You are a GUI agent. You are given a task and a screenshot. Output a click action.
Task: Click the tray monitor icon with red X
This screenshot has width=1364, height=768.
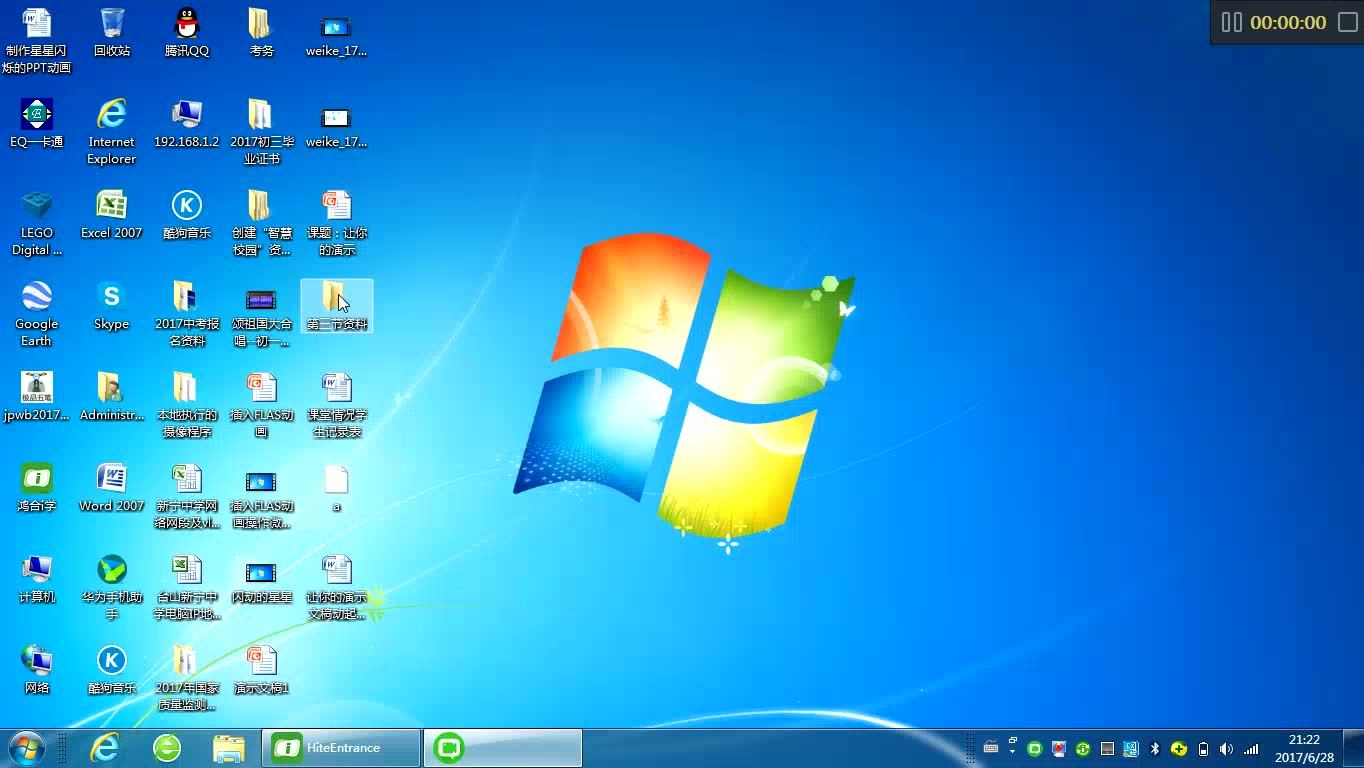[x=1059, y=749]
